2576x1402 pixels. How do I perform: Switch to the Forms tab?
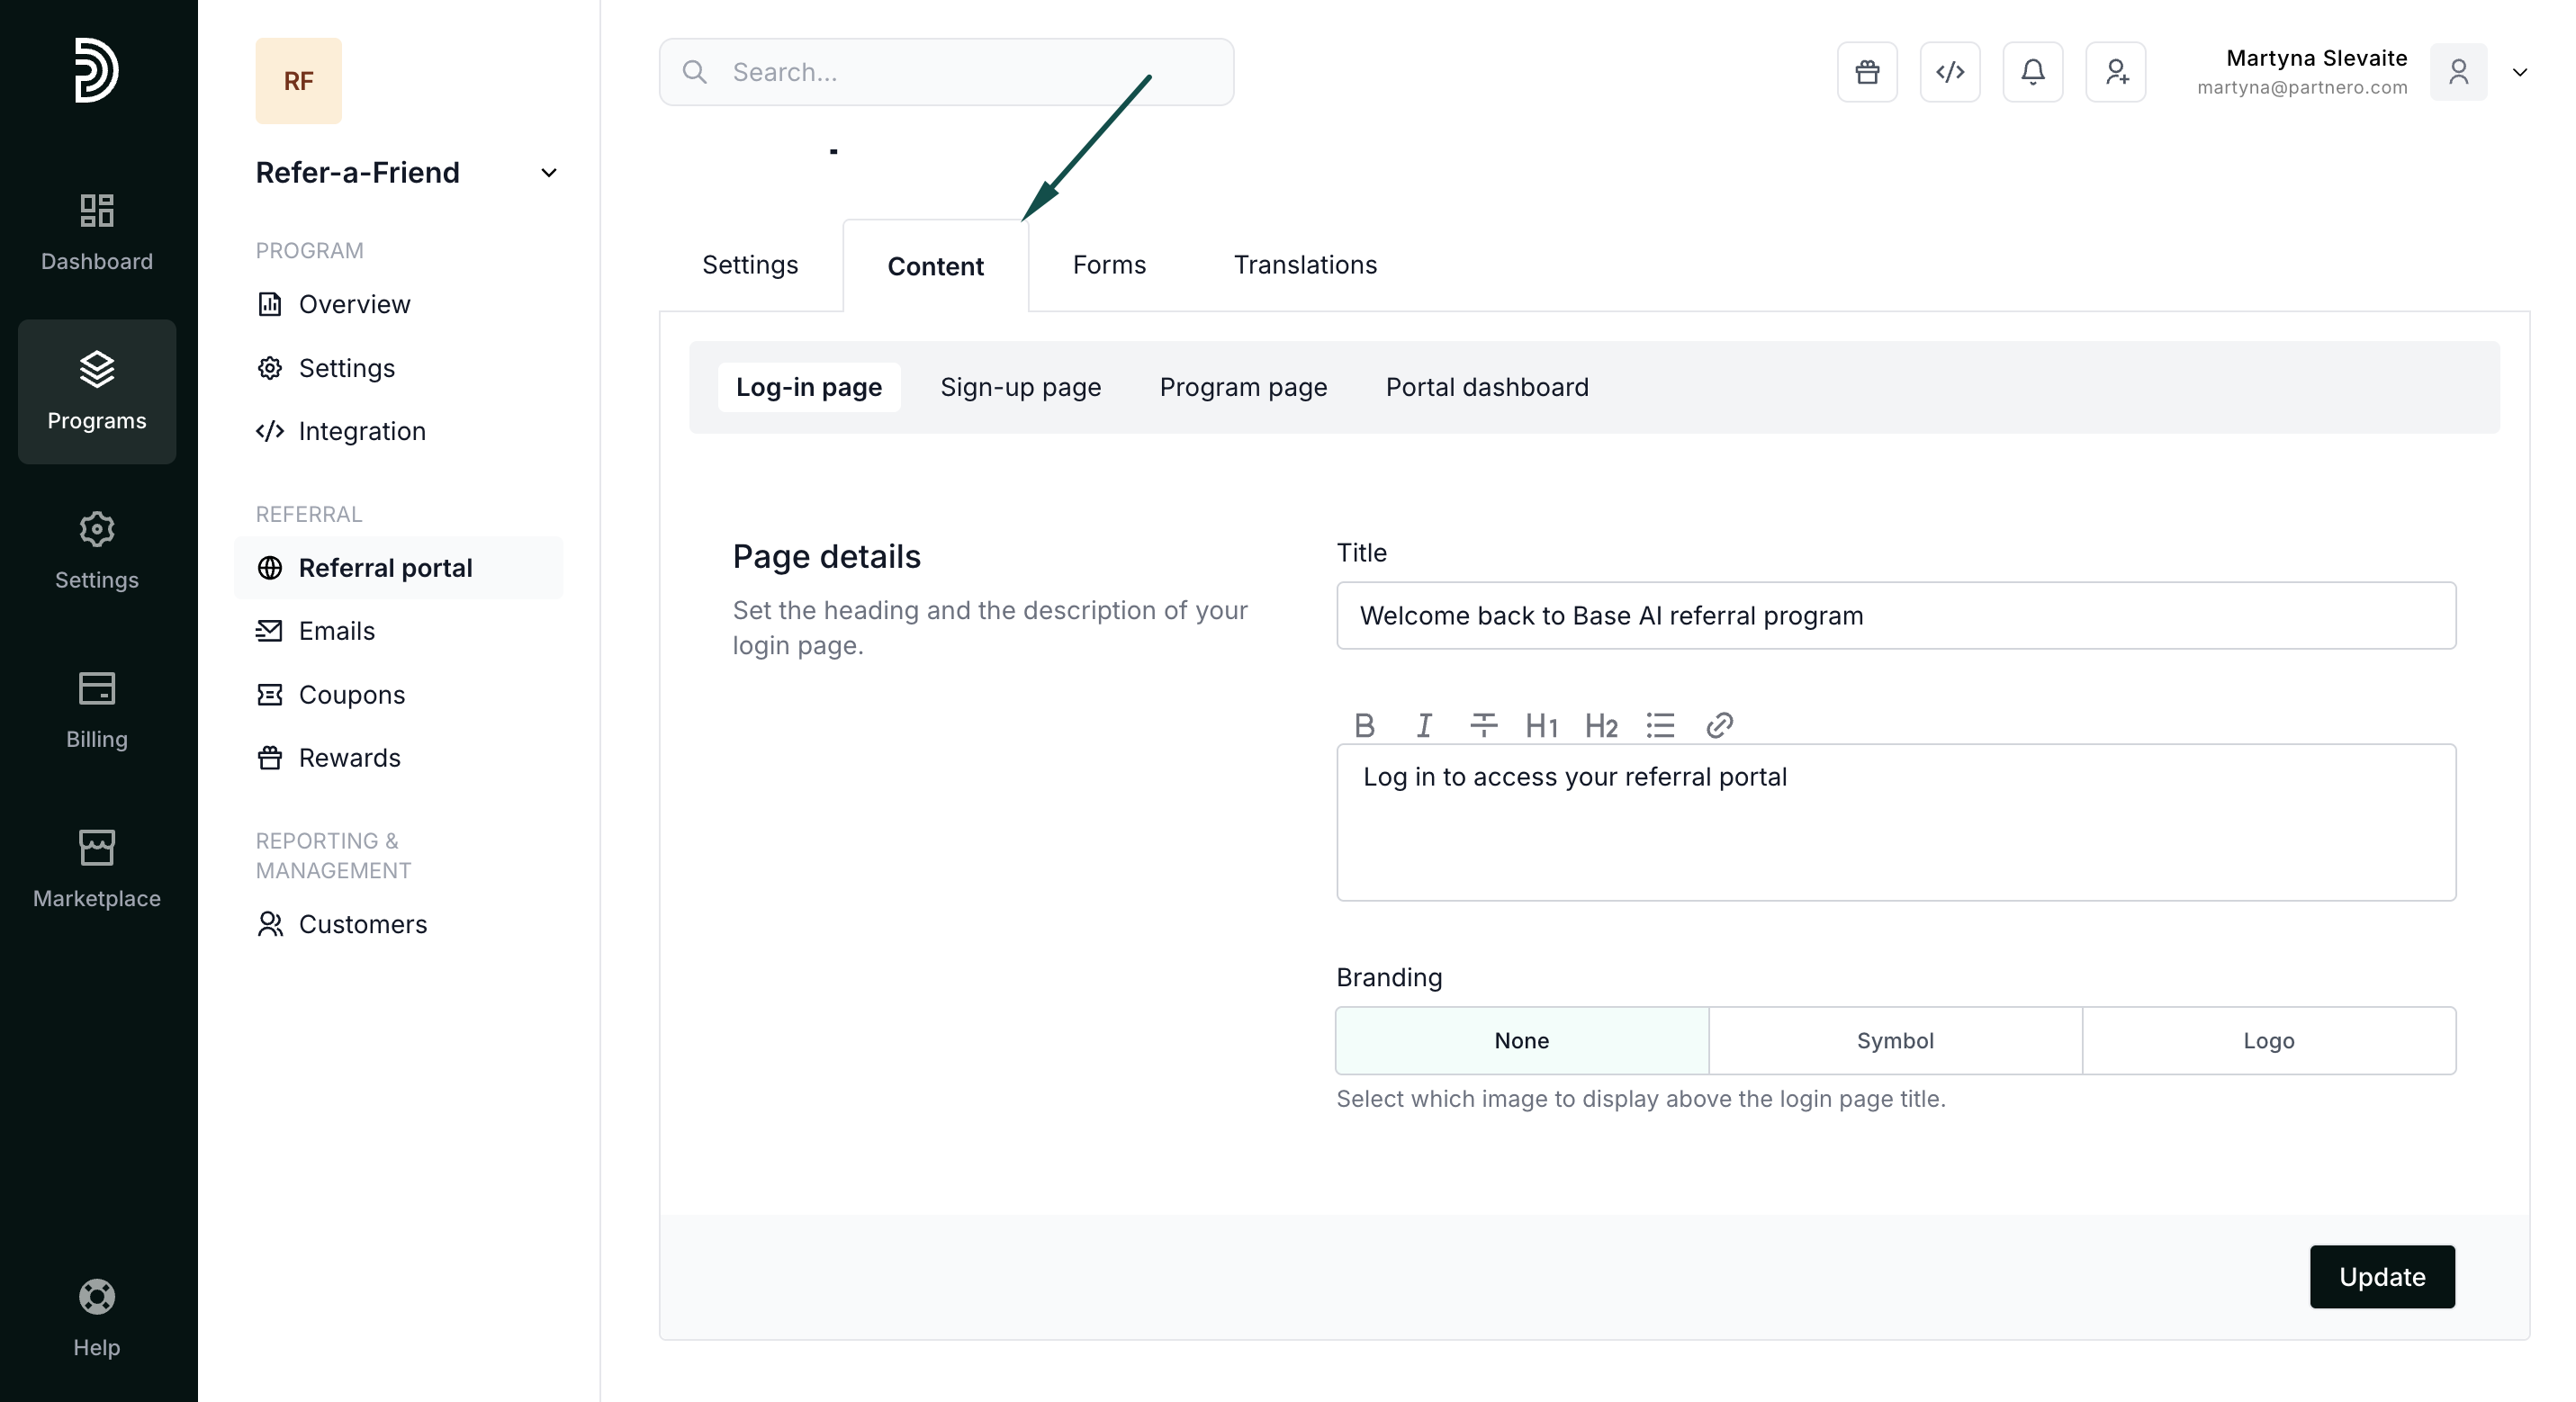point(1109,265)
